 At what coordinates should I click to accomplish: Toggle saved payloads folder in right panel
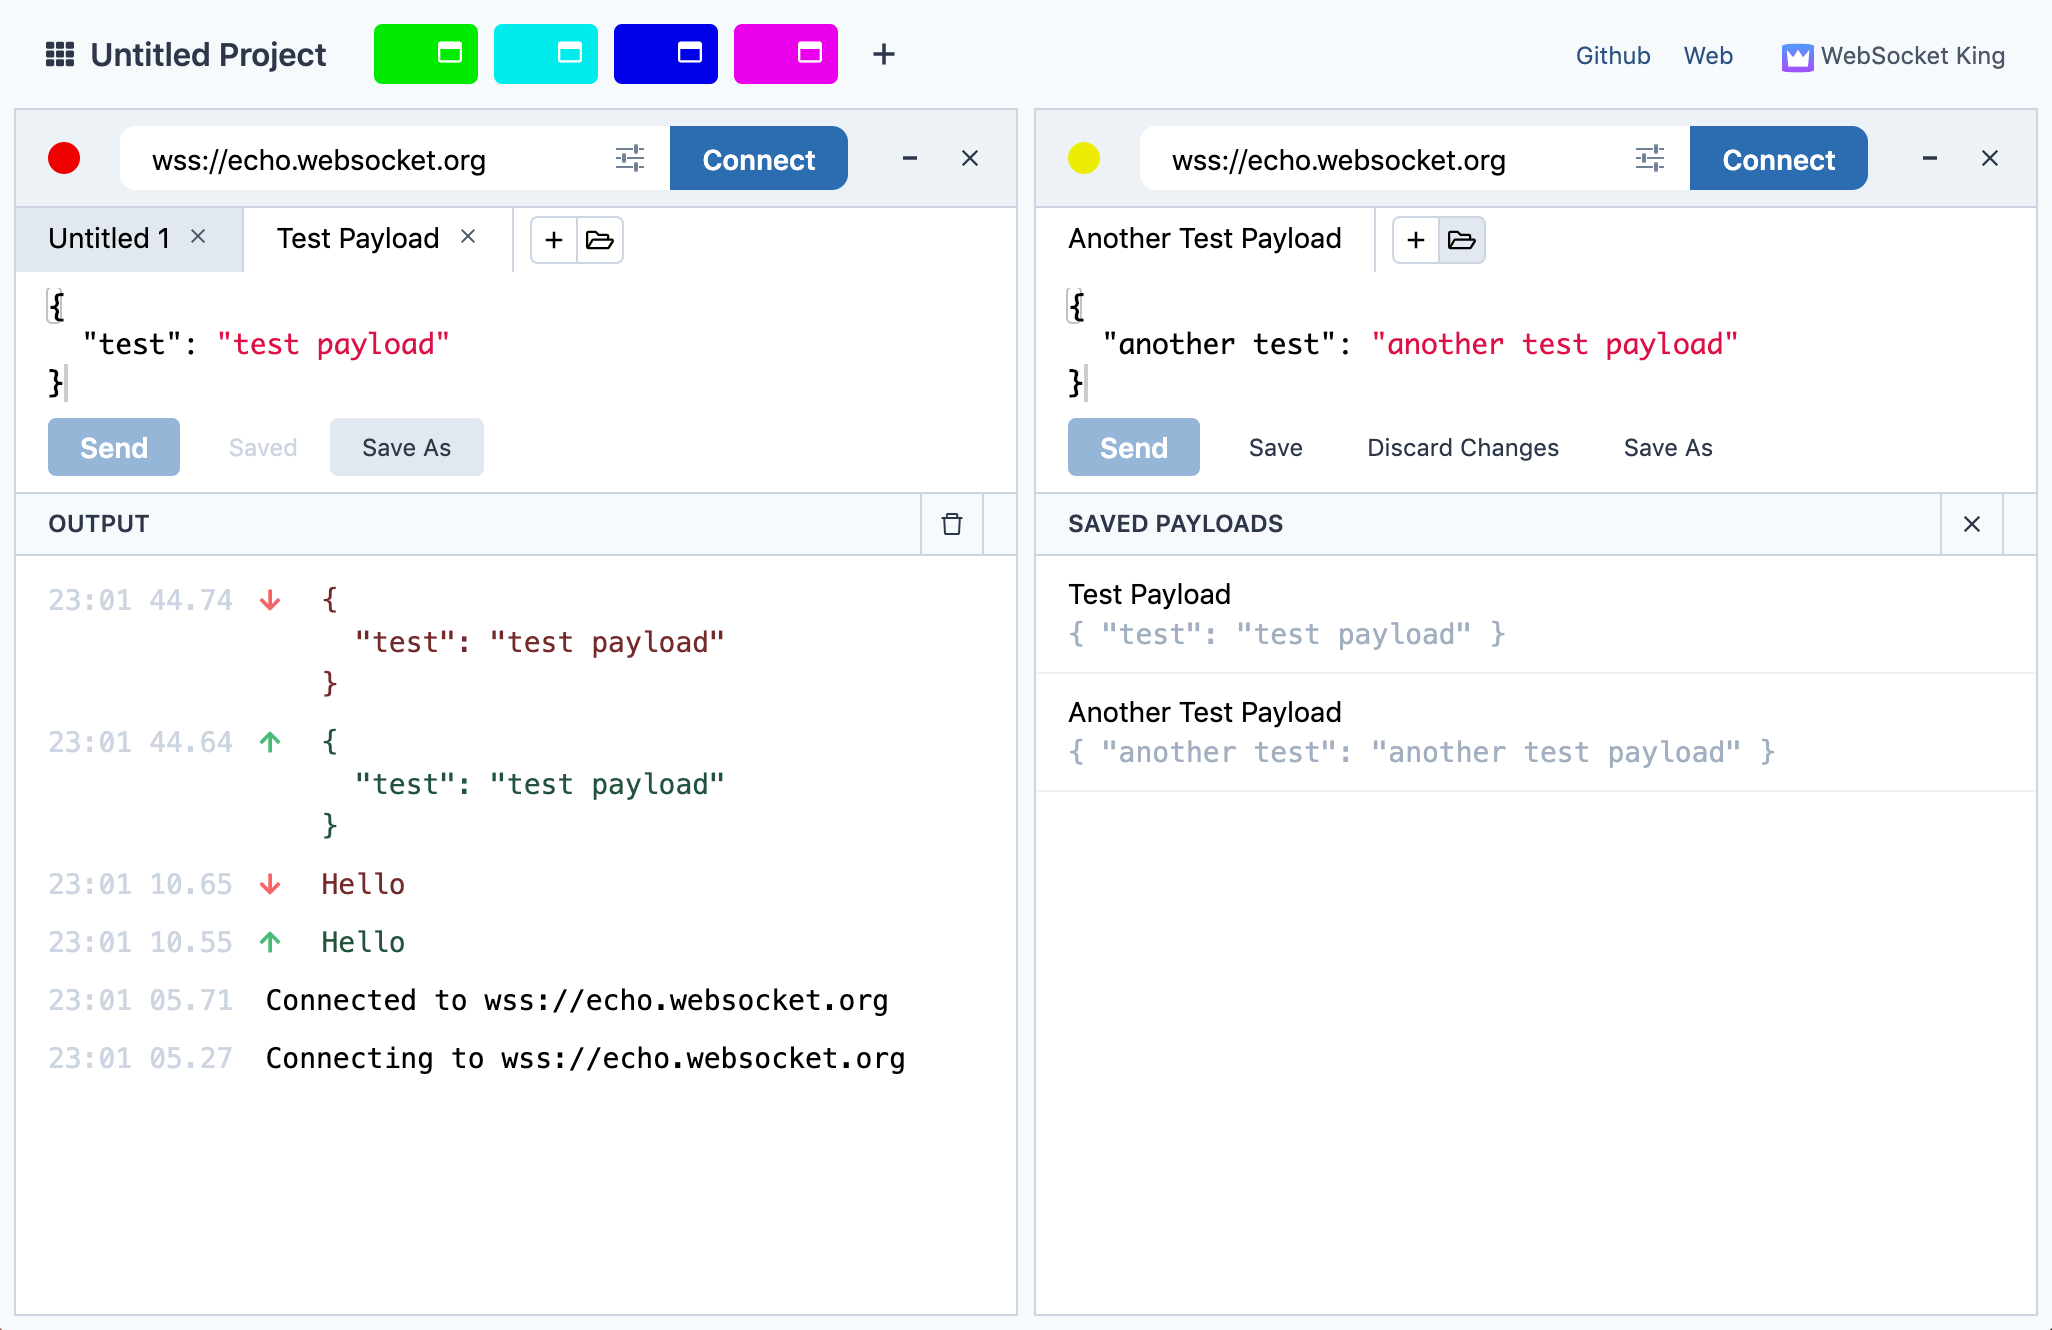(1462, 240)
